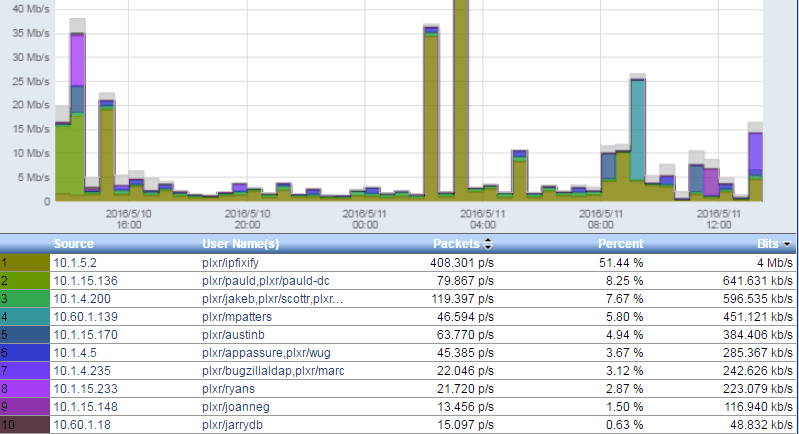Image resolution: width=799 pixels, height=434 pixels.
Task: Select user name plxr/ipfixify
Action: (x=230, y=263)
